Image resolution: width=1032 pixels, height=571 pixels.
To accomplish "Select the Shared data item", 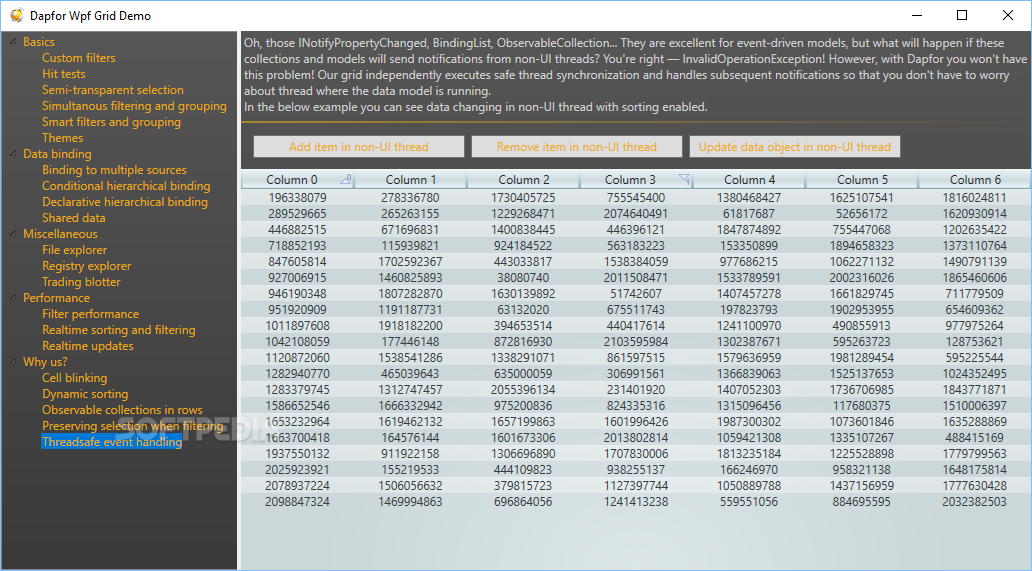I will 74,218.
